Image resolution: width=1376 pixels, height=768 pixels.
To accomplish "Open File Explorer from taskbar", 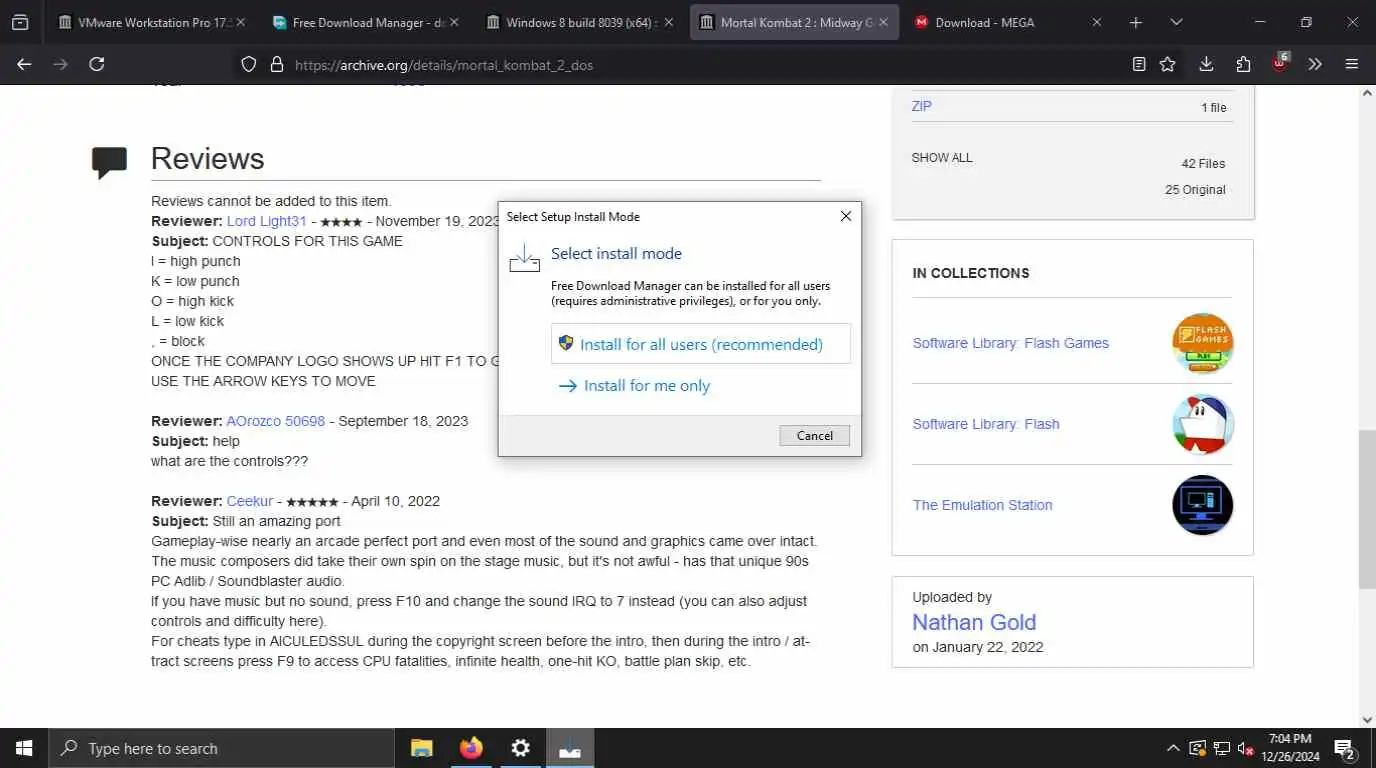I will (x=422, y=748).
